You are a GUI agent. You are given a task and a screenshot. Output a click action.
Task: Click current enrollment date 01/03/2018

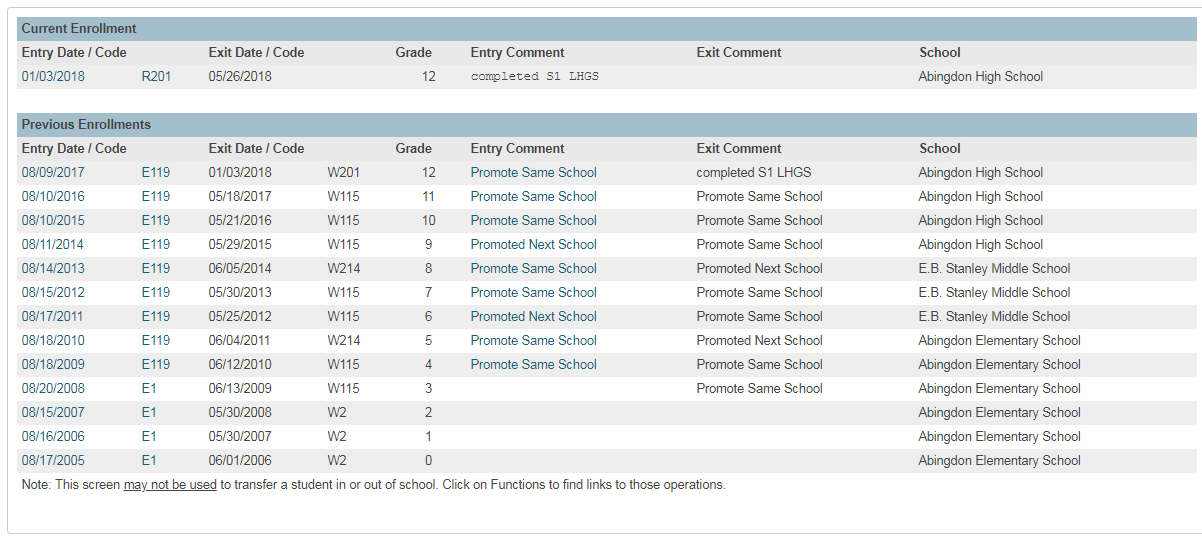coord(53,76)
